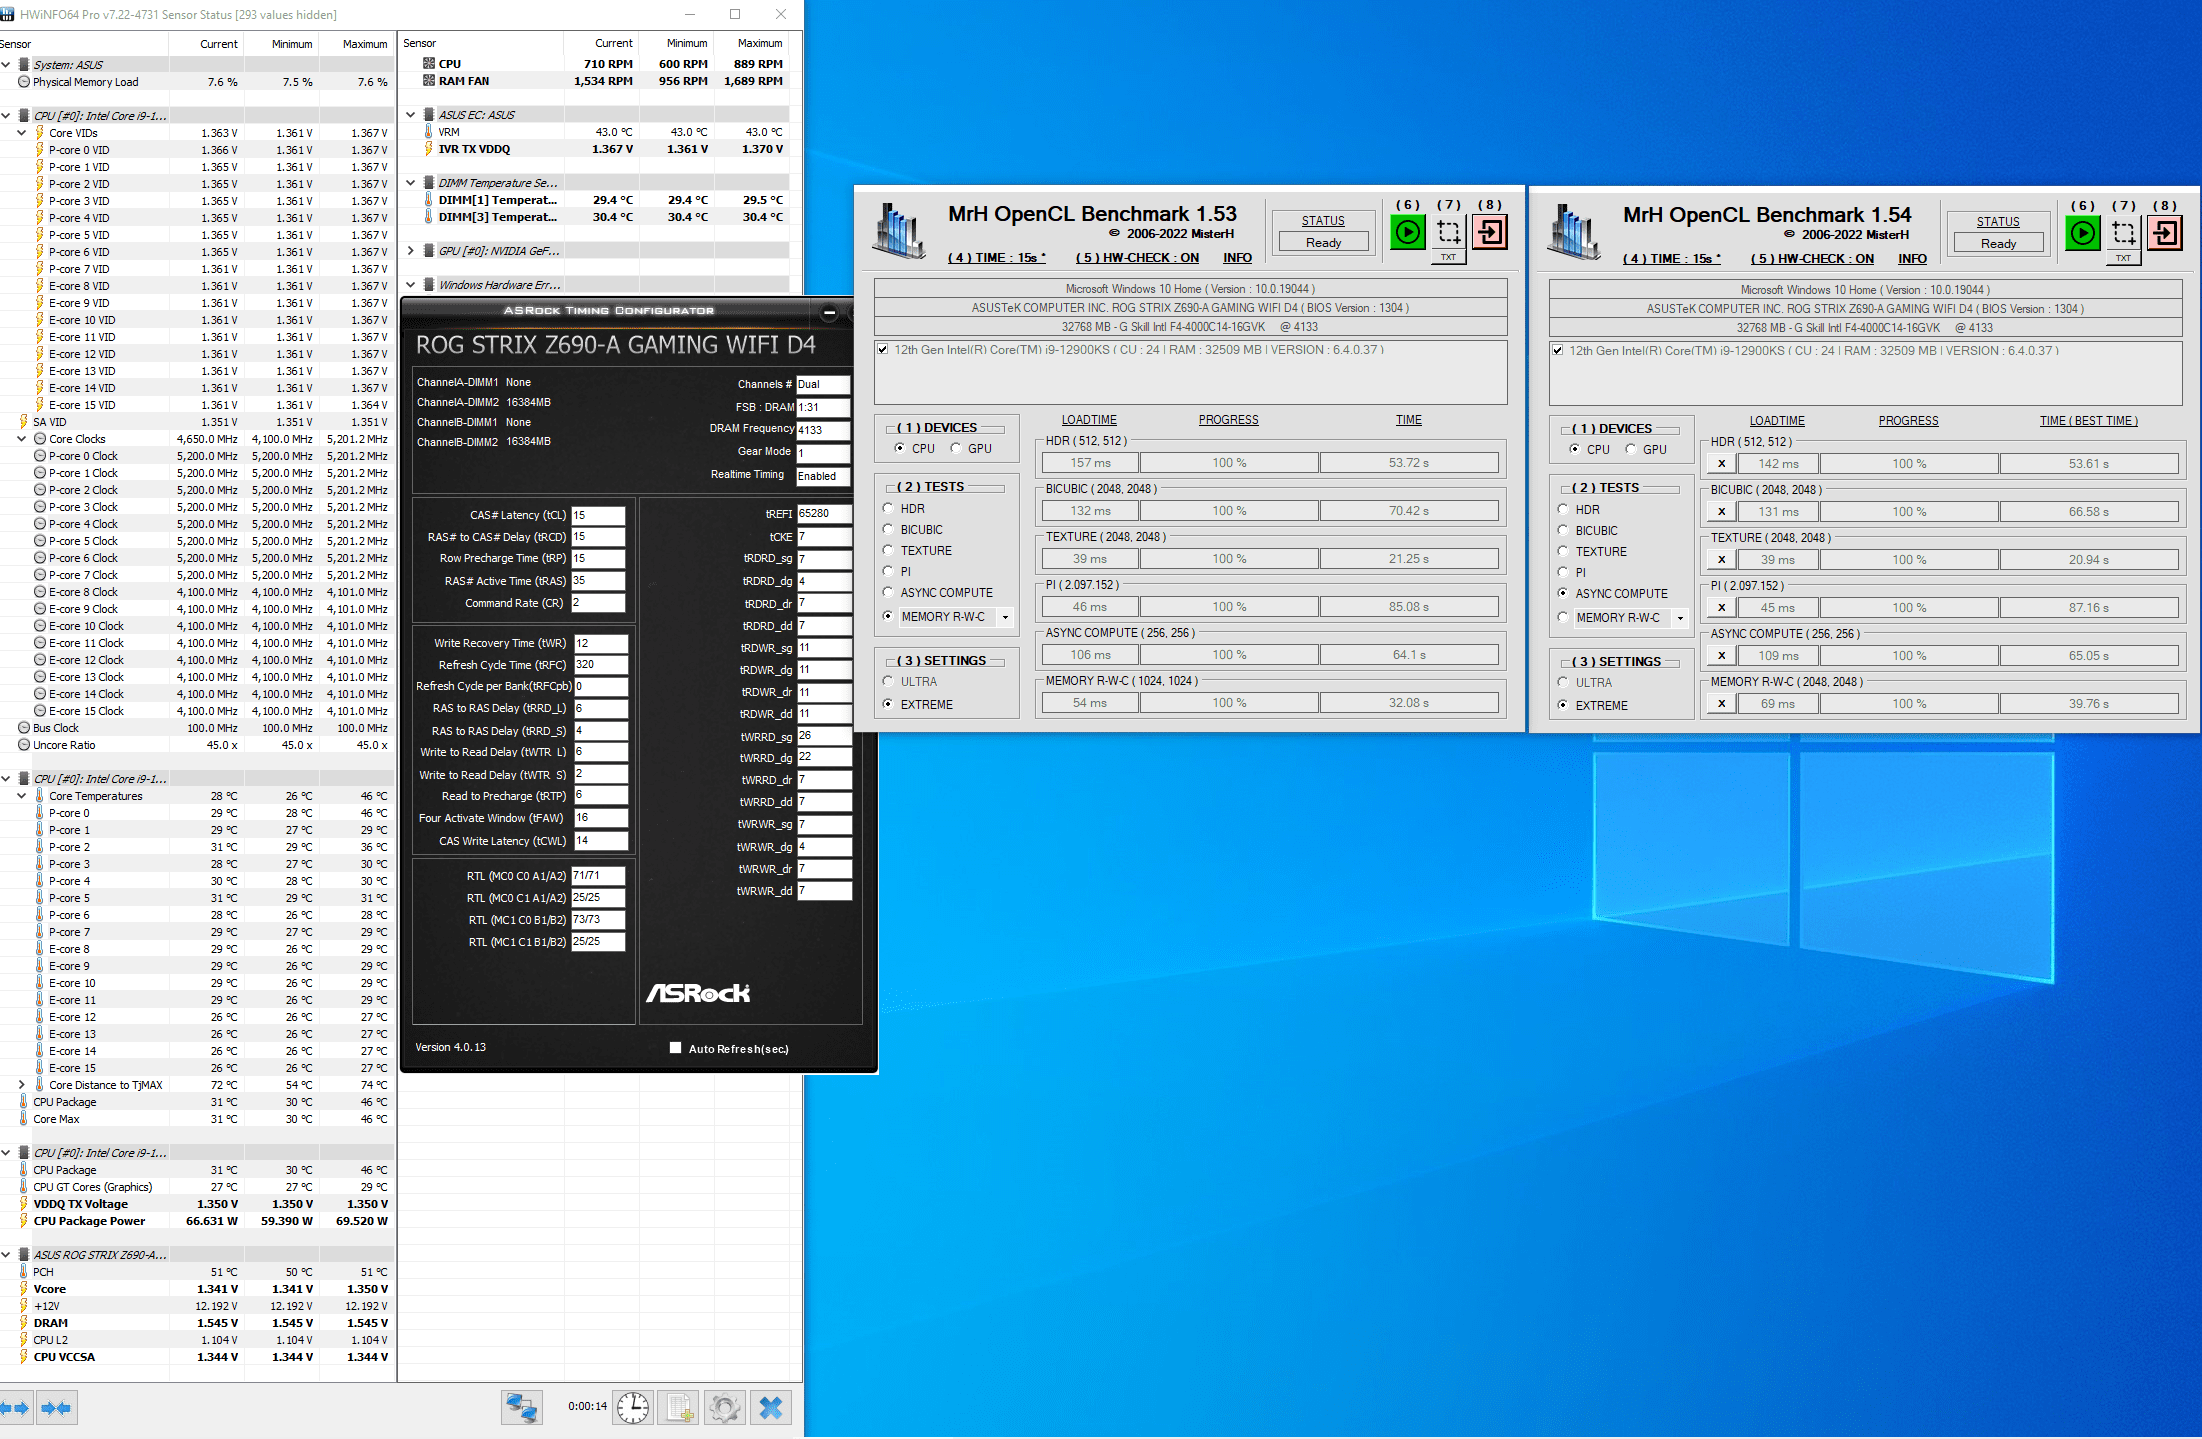Open MEMORY R-W-C dropdown in Benchmark 1.54
The height and width of the screenshot is (1439, 2202).
pyautogui.click(x=1680, y=618)
